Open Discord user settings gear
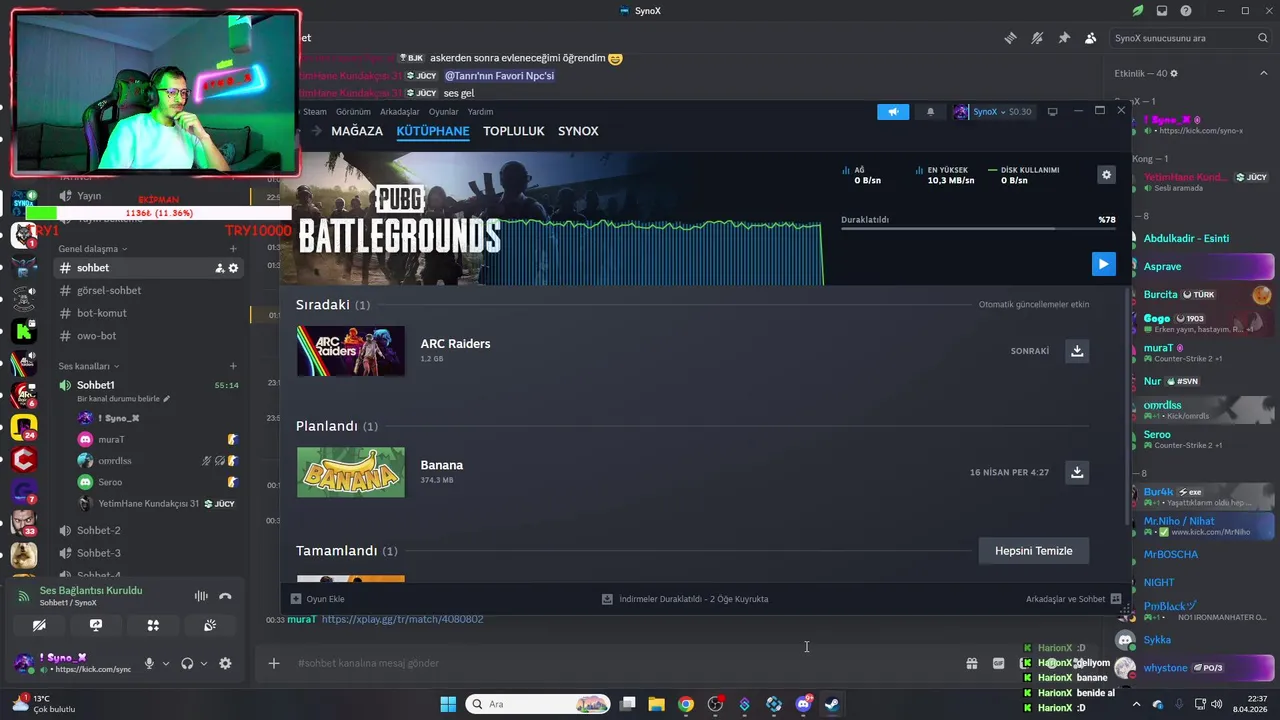 pos(225,663)
